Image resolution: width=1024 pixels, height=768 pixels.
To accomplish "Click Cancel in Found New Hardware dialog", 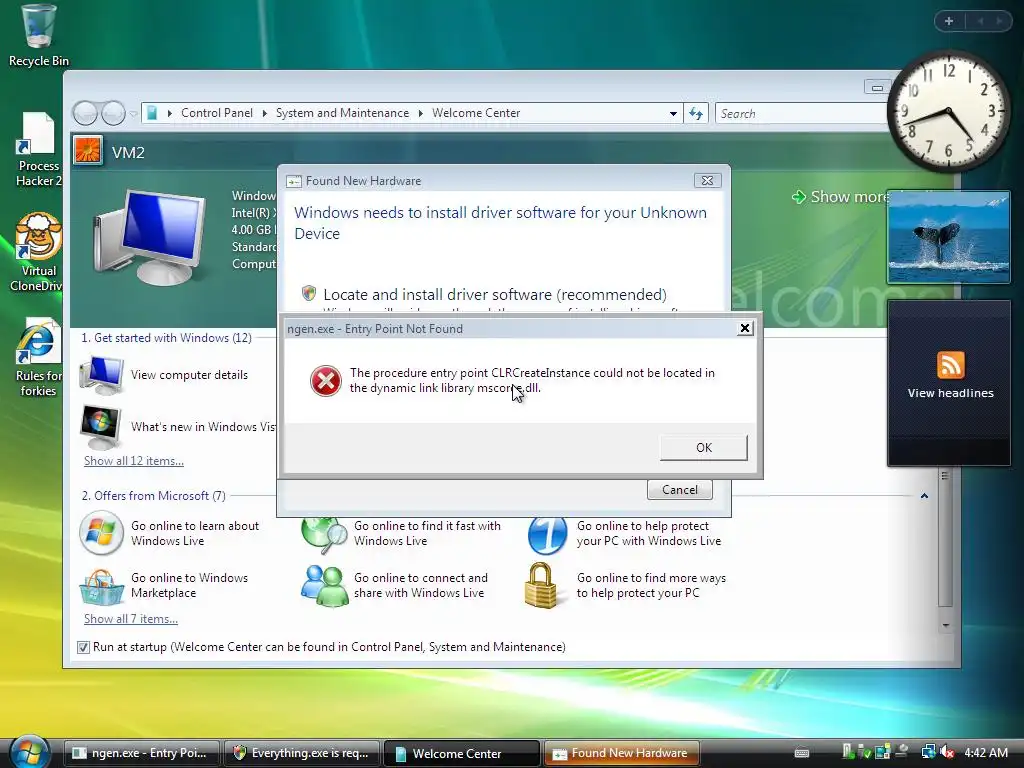I will point(679,490).
